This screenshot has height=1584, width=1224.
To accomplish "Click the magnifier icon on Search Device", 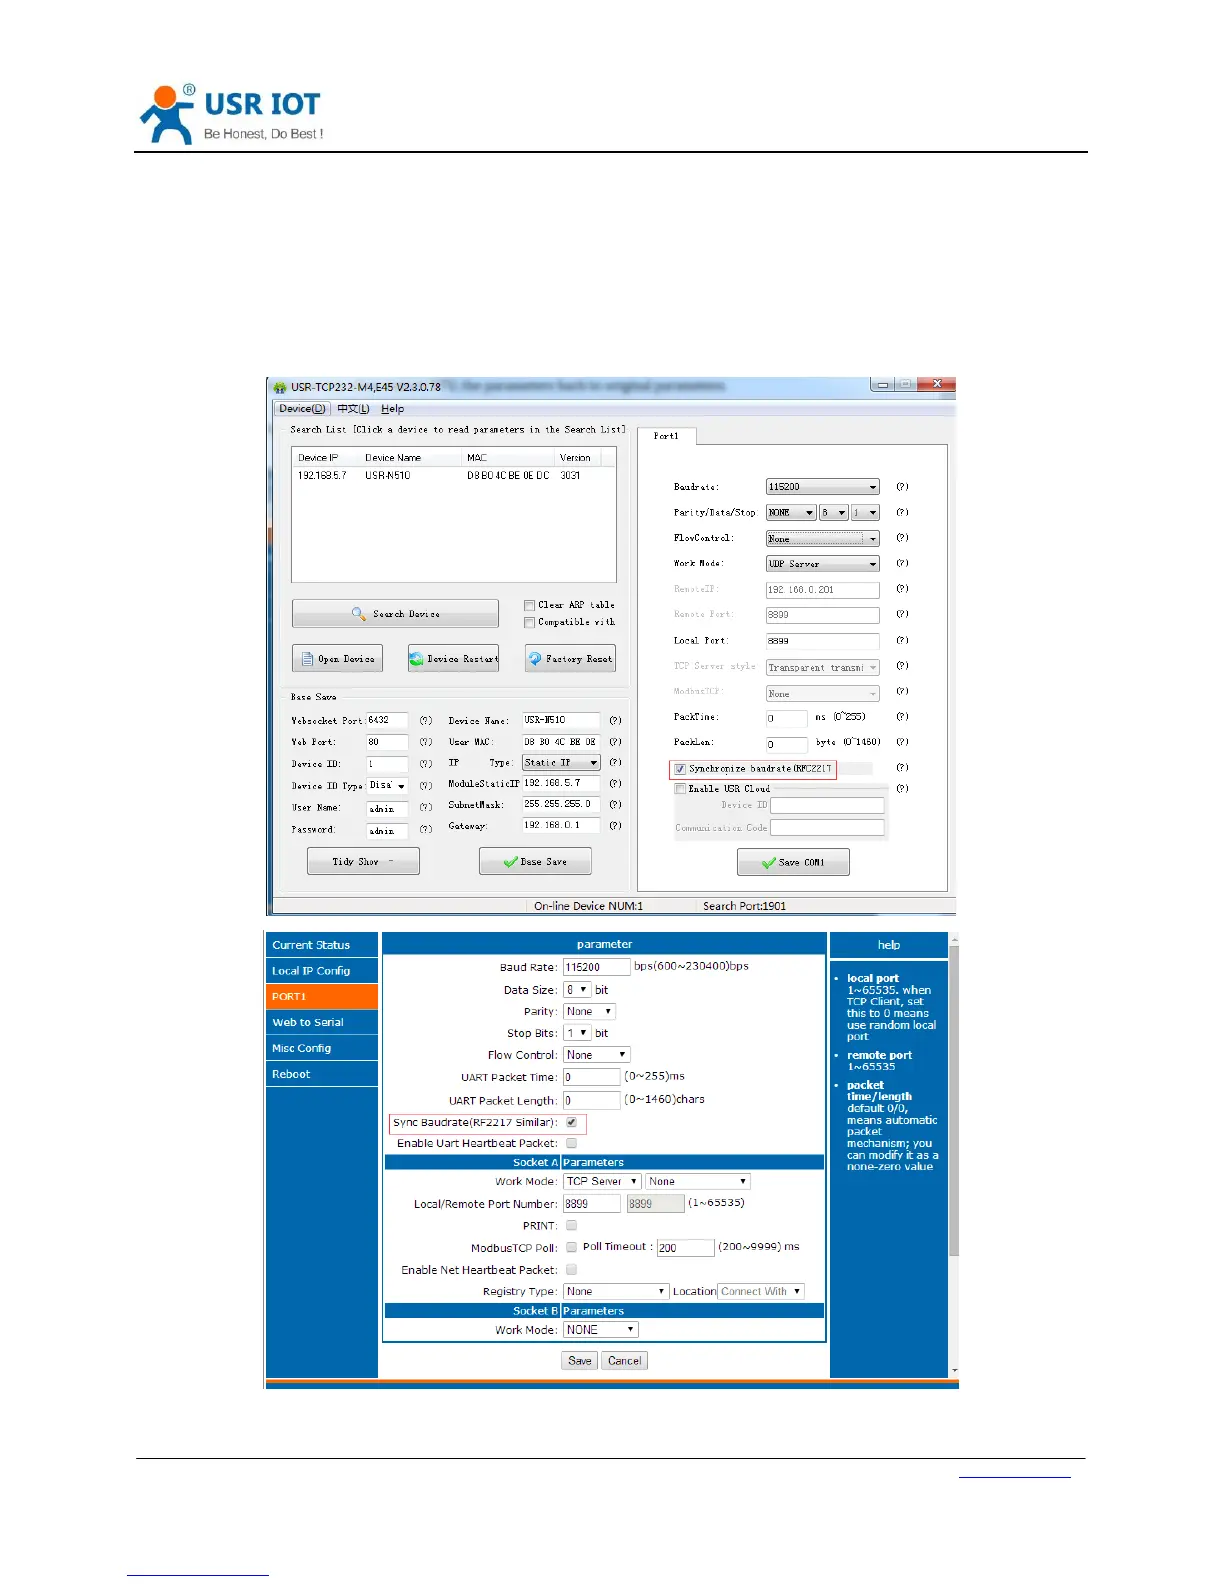I will pos(358,614).
